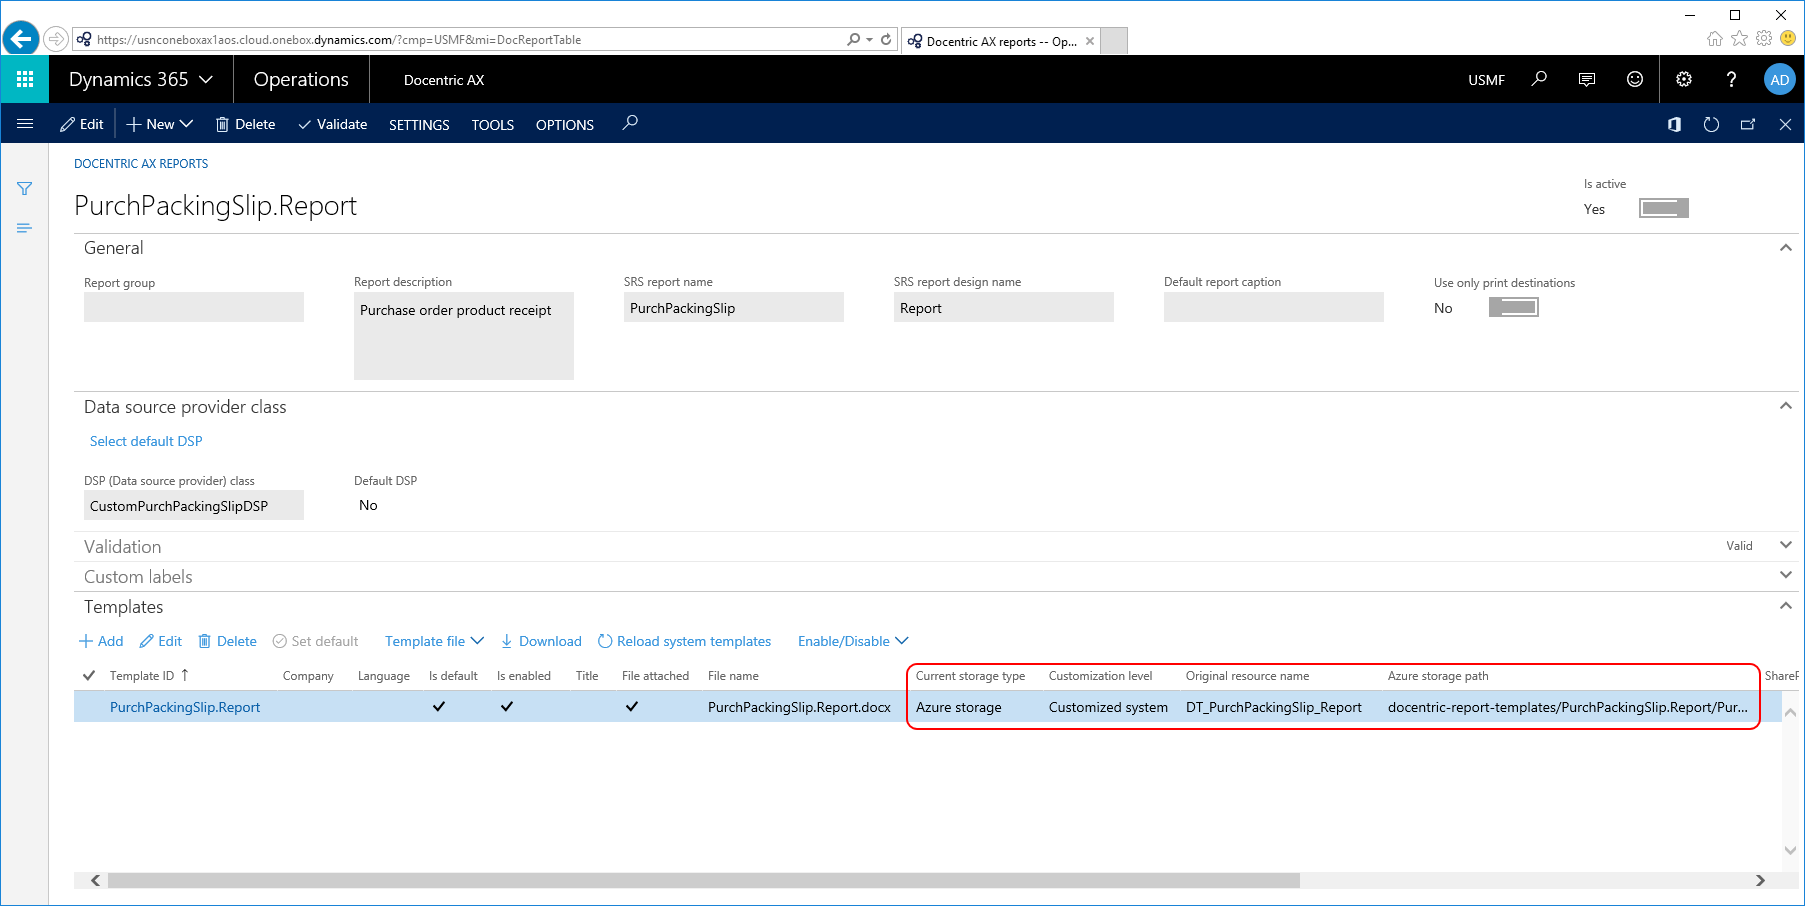Collapse Data source provider class section

[1785, 406]
